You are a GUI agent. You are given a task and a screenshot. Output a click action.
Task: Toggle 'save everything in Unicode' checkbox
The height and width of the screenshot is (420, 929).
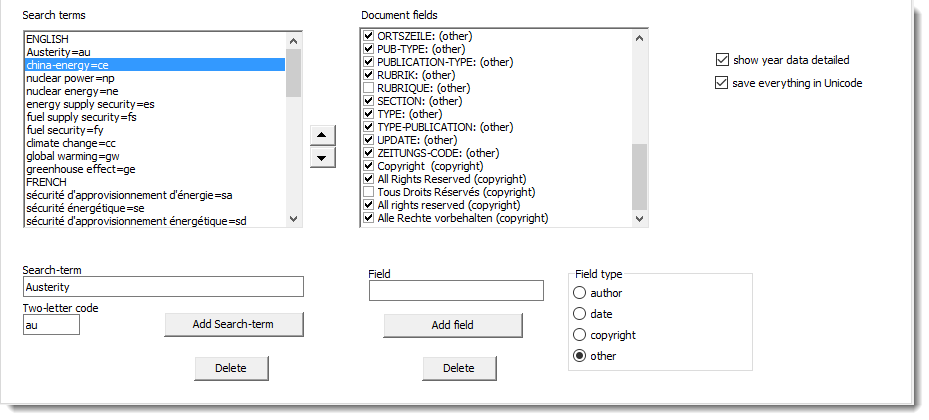pyautogui.click(x=723, y=83)
